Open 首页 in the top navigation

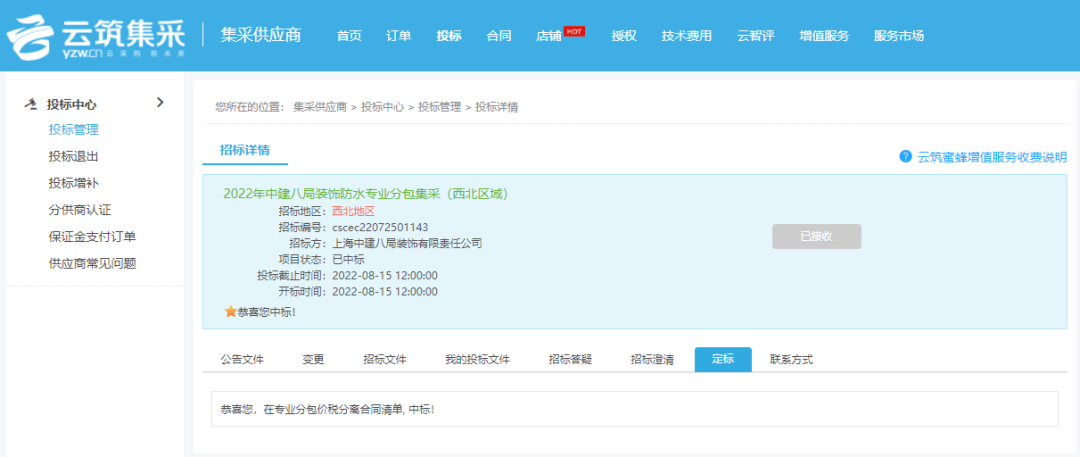[x=349, y=36]
